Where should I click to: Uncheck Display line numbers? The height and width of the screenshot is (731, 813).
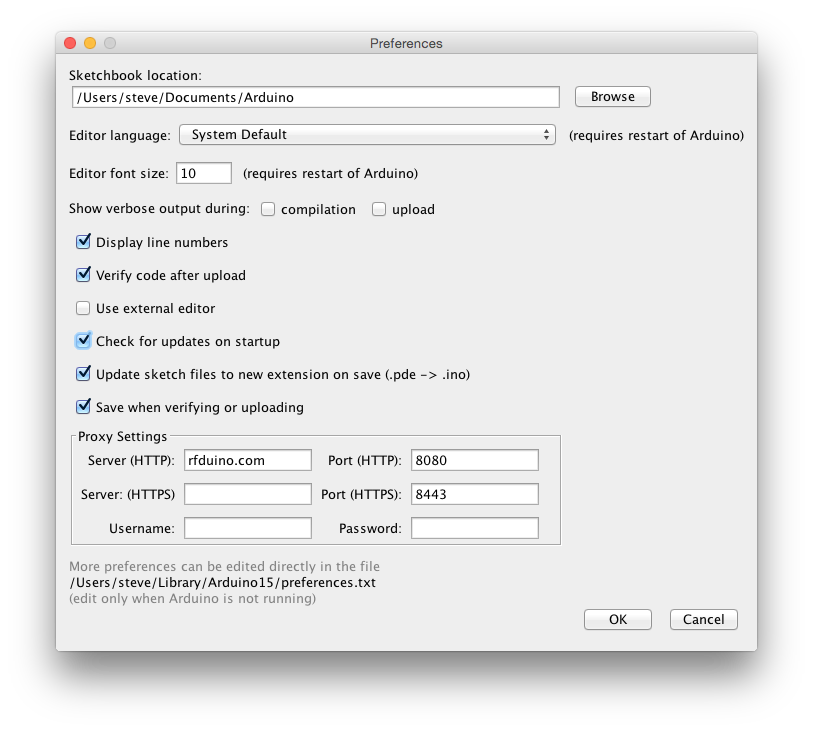[84, 242]
